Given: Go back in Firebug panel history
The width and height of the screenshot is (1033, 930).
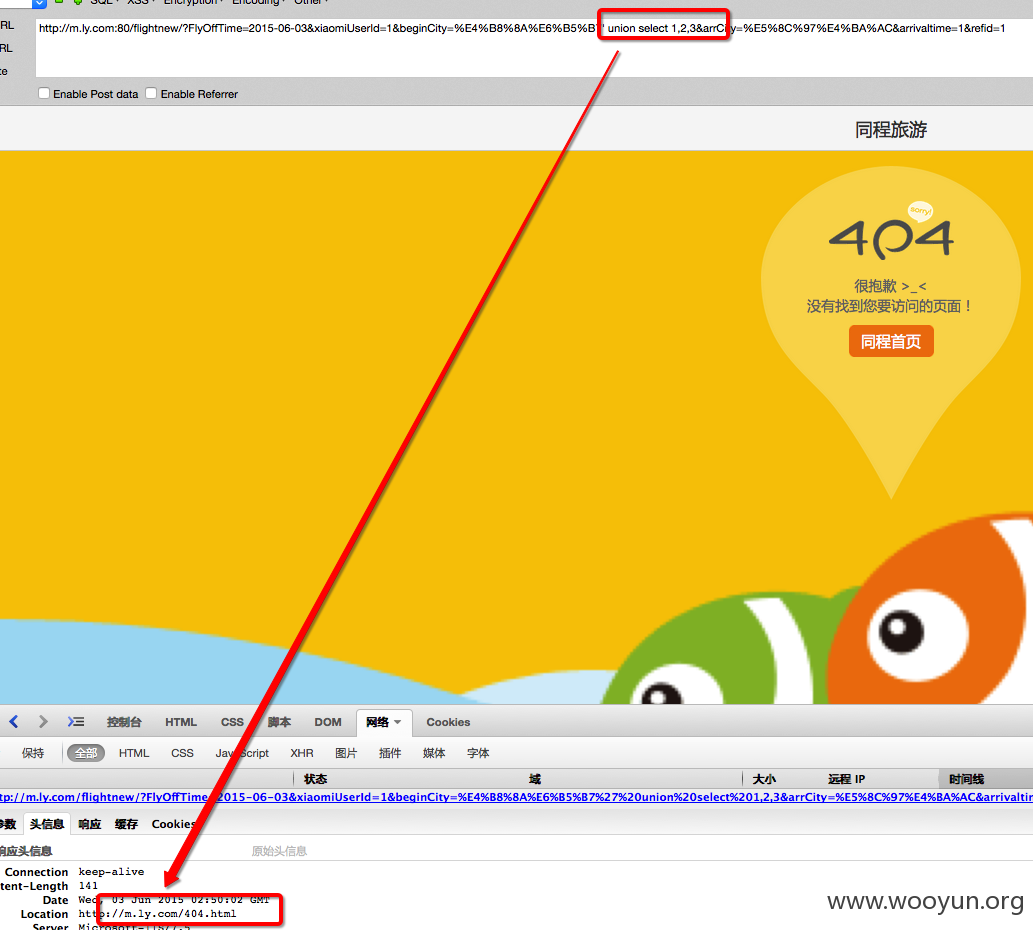Looking at the screenshot, I should [14, 722].
